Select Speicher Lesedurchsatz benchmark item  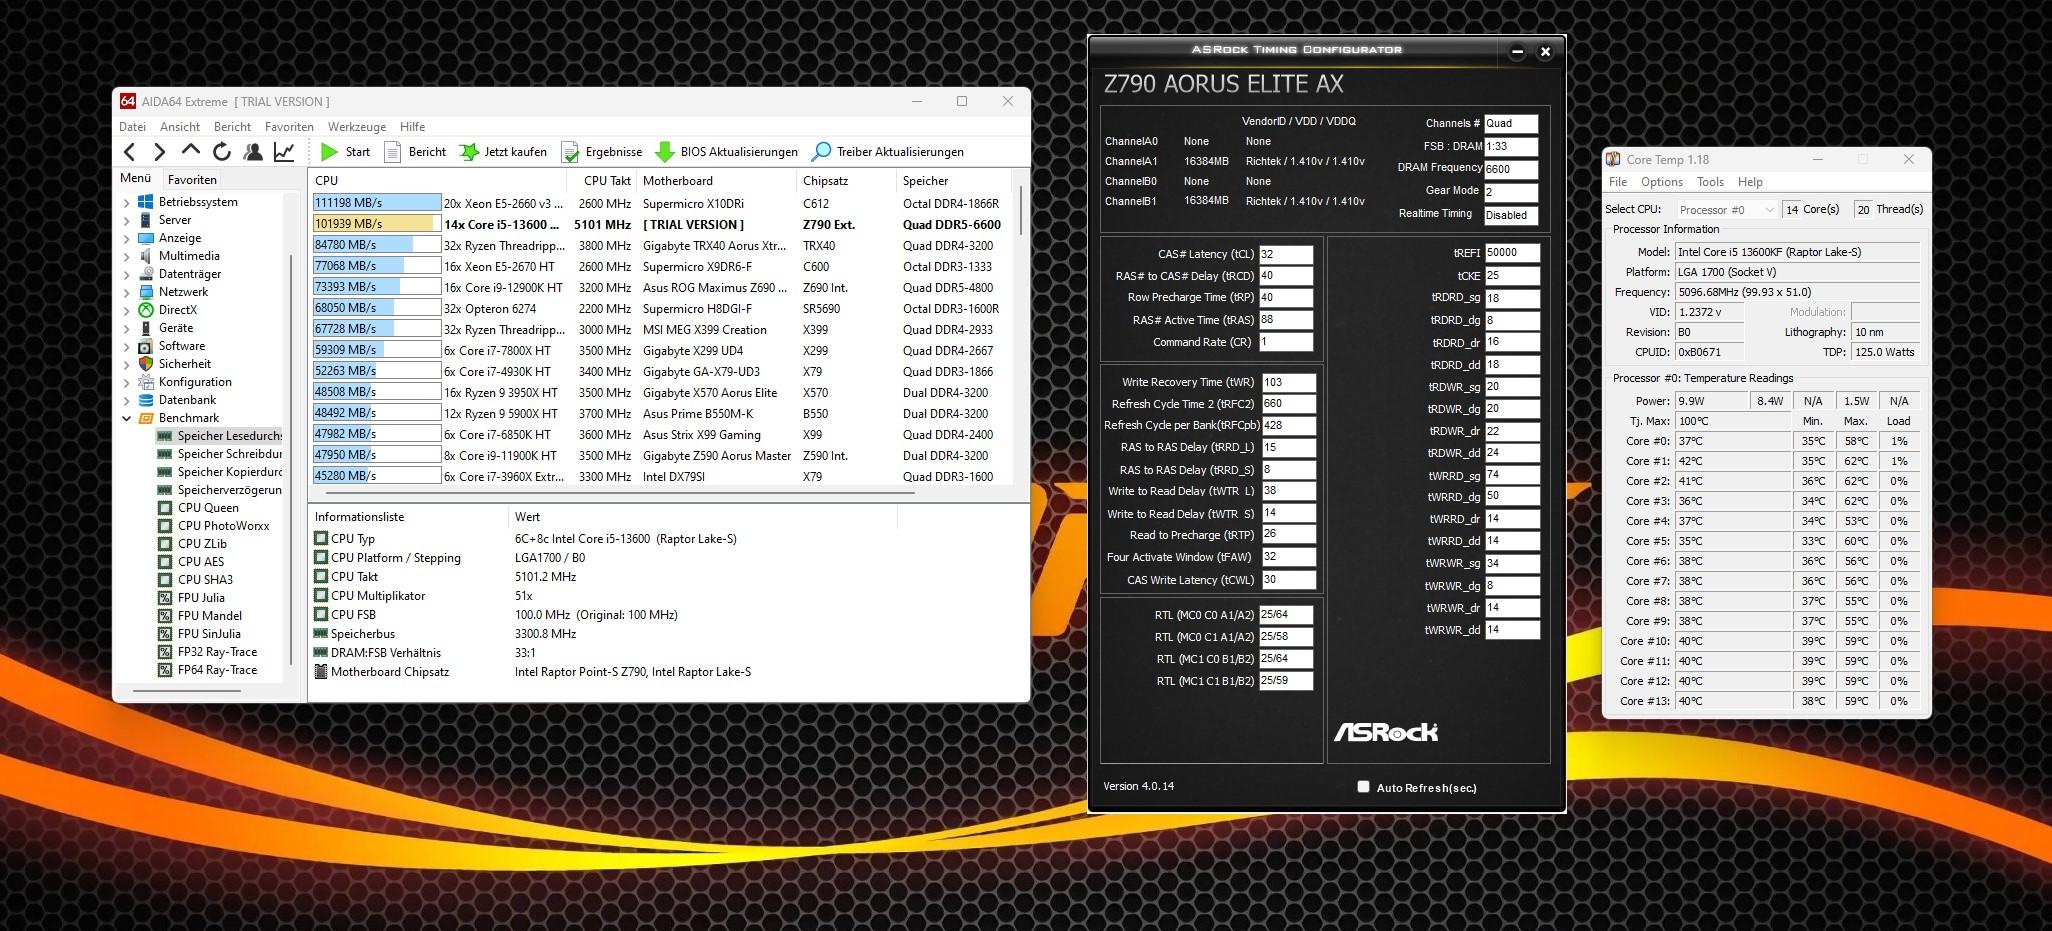point(219,436)
